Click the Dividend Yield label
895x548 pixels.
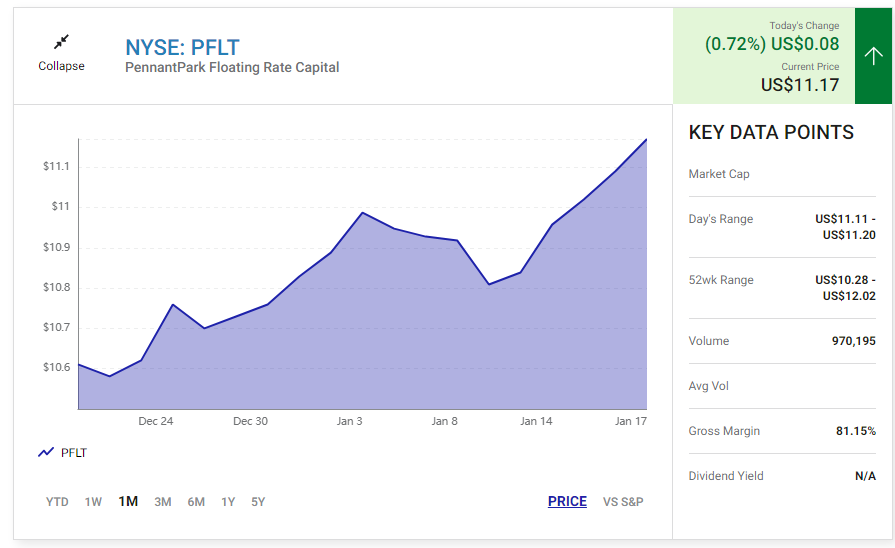pos(725,476)
